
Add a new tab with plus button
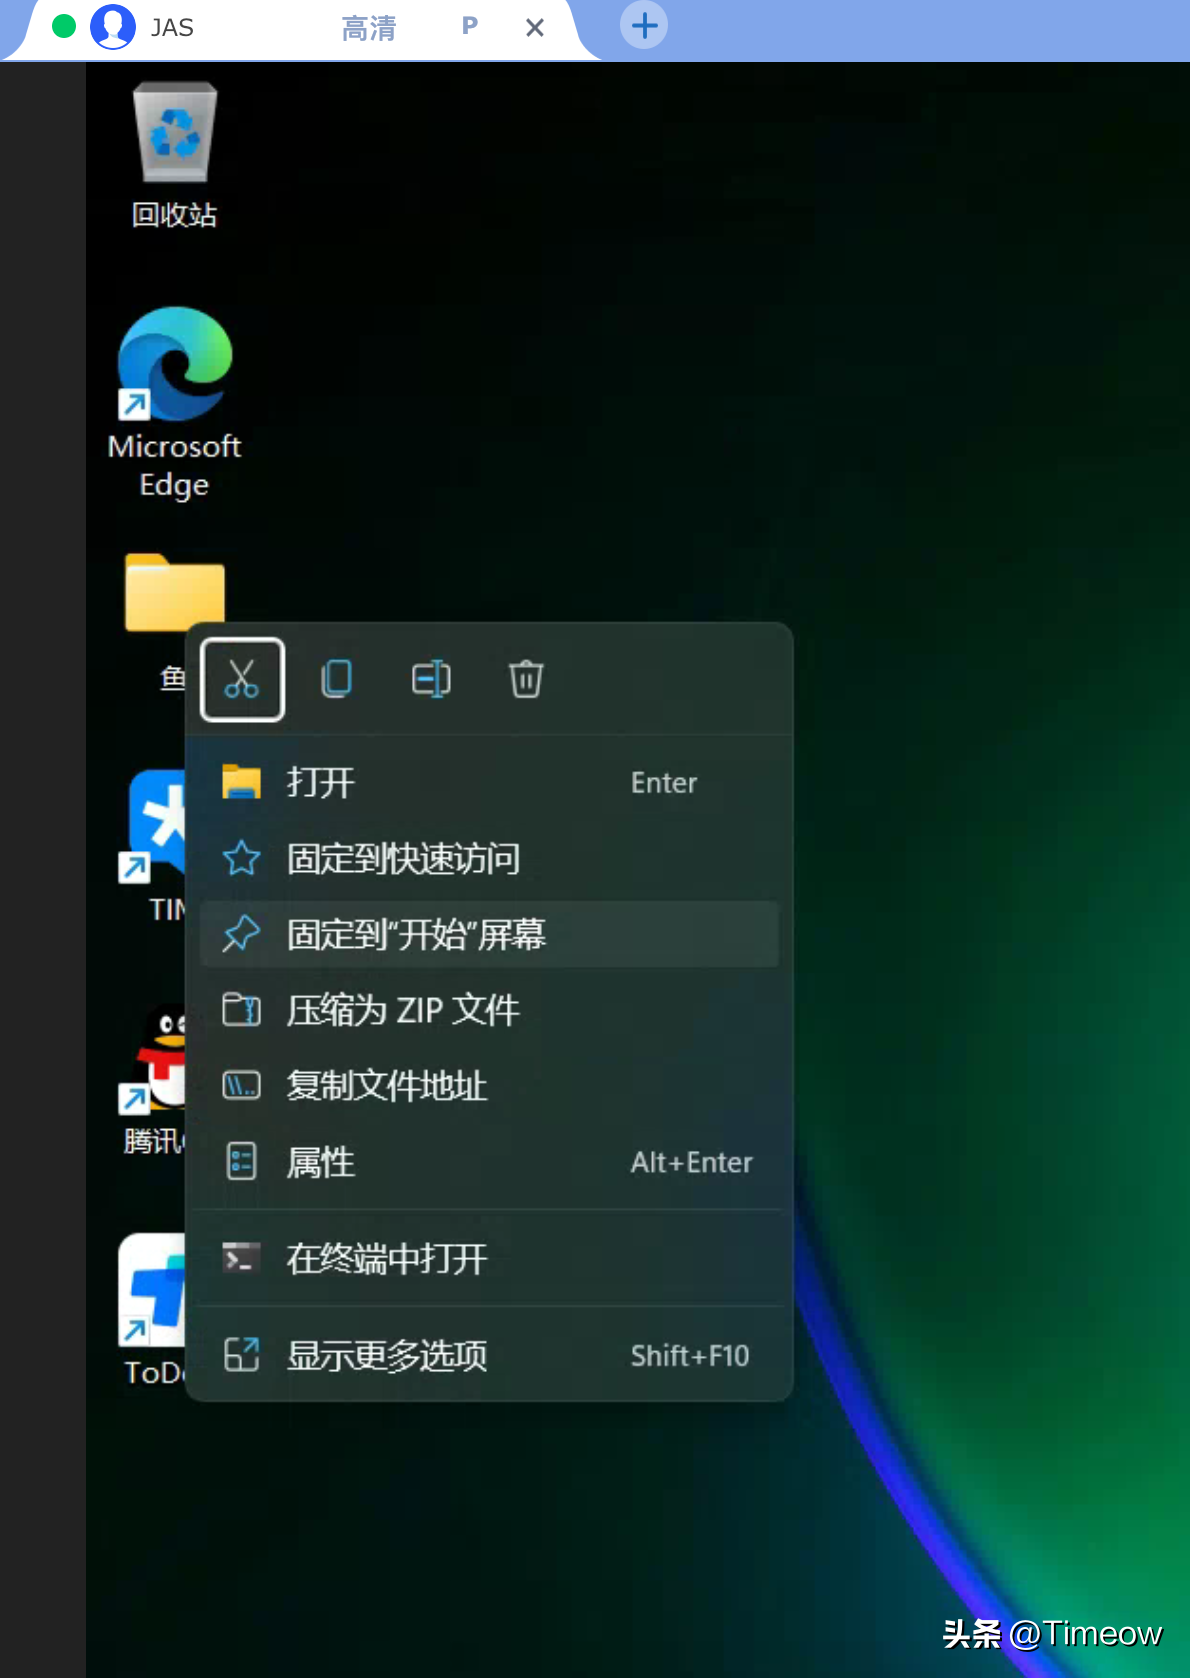pos(645,26)
